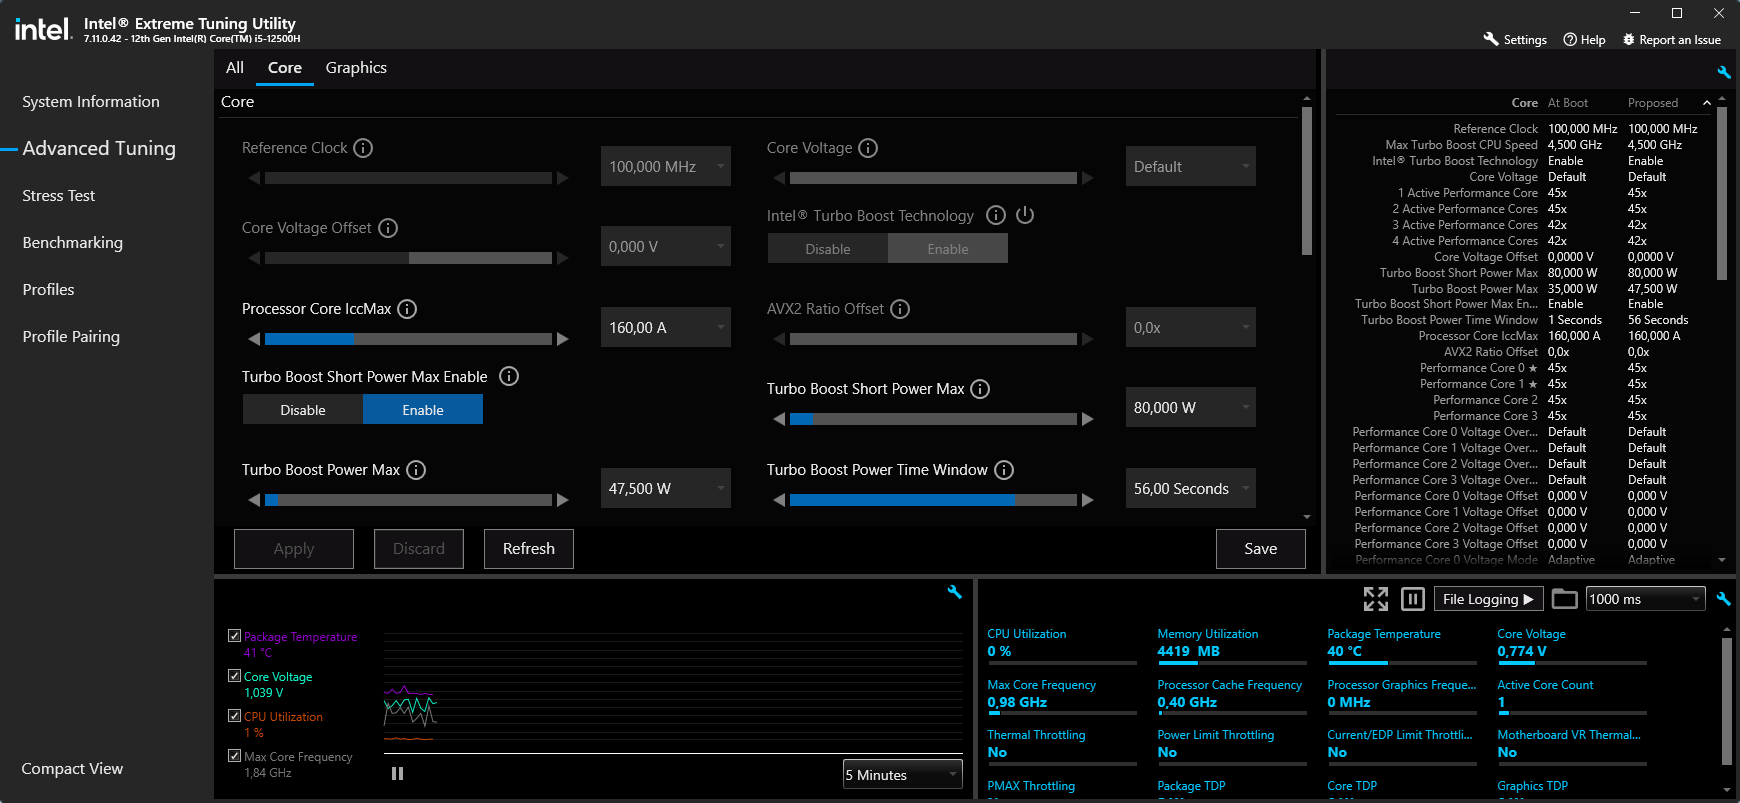Open wrench settings of the monitor panel

coord(1724,599)
